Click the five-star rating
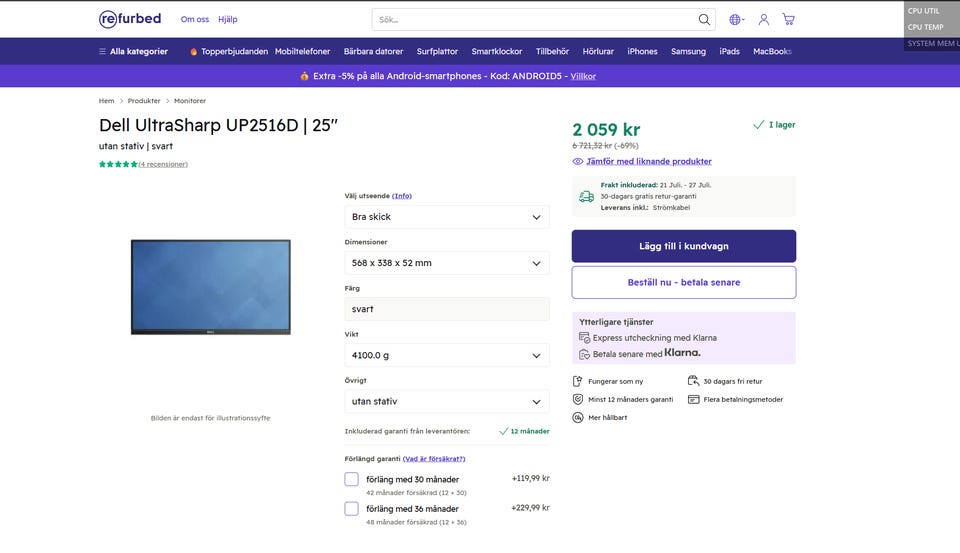 (x=118, y=164)
